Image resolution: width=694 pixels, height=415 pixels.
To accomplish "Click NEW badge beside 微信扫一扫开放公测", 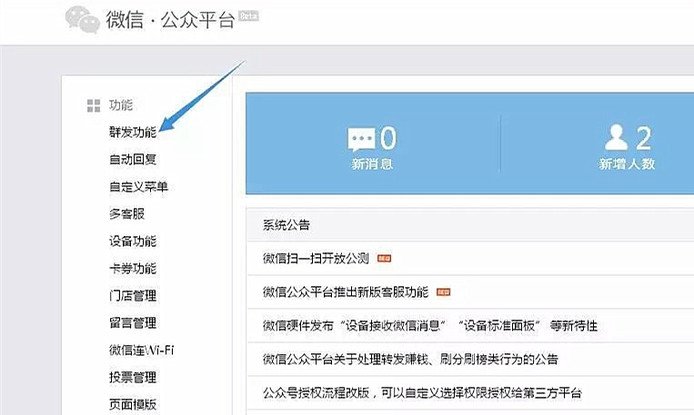I will click(384, 258).
